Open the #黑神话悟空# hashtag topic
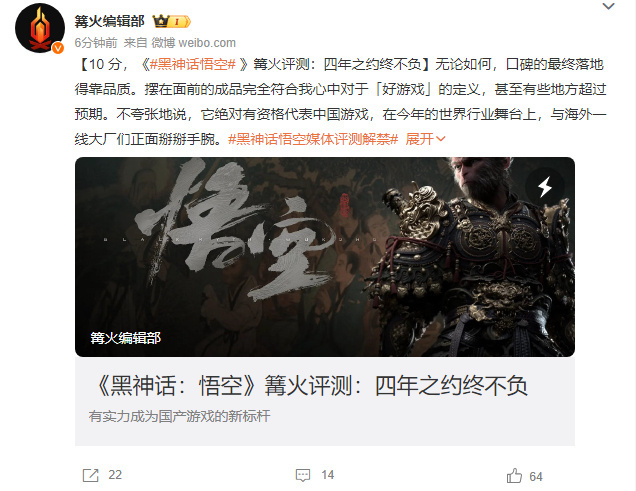Image resolution: width=636 pixels, height=491 pixels. (193, 64)
